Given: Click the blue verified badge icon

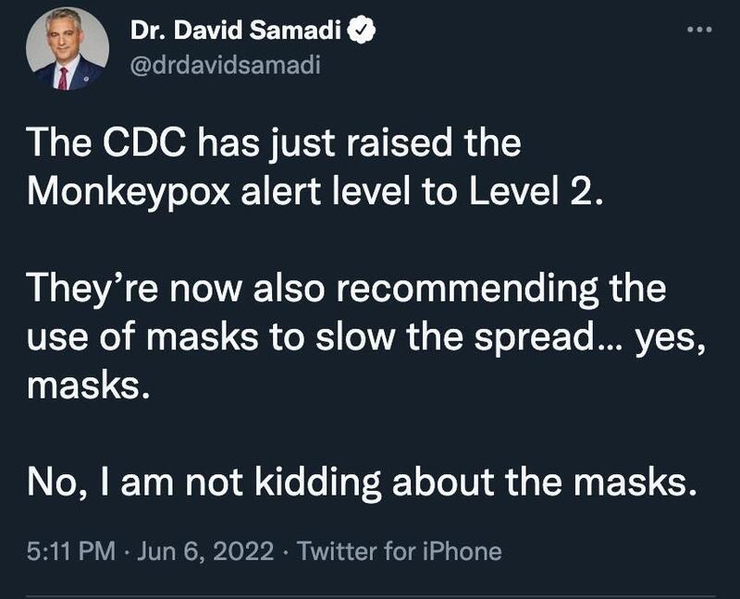Looking at the screenshot, I should [362, 30].
